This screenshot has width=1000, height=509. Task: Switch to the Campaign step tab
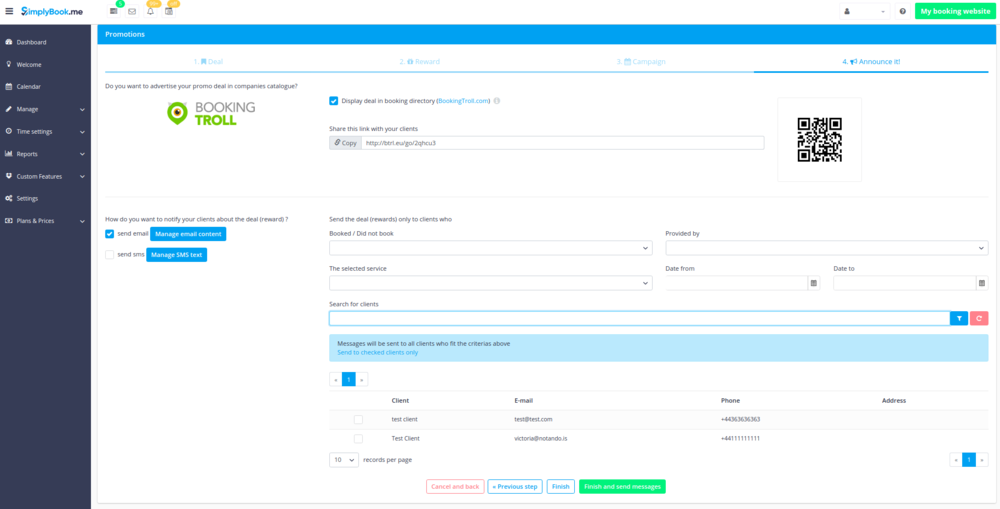pyautogui.click(x=641, y=62)
